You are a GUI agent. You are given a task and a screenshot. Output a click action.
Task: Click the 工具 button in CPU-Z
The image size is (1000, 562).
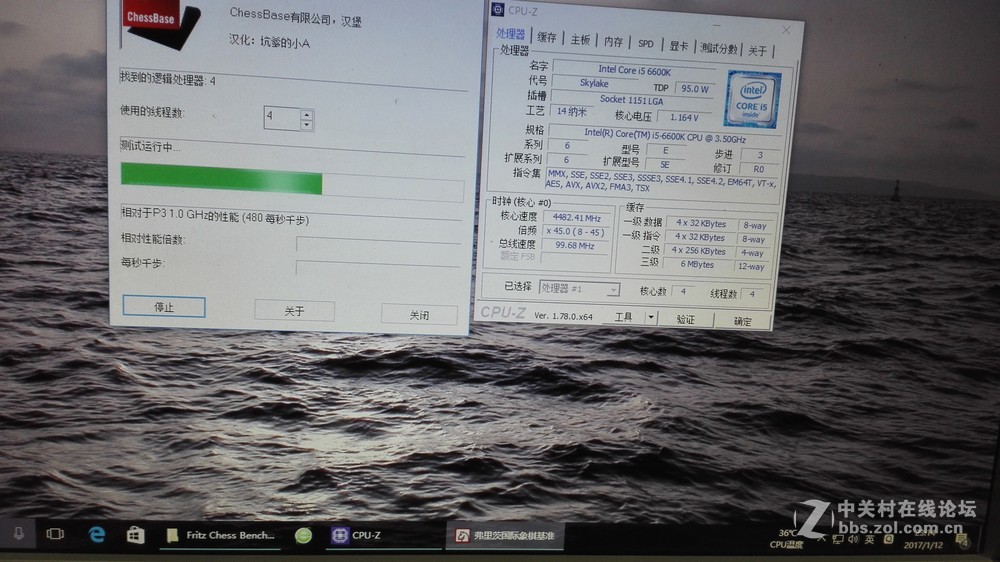[x=623, y=316]
